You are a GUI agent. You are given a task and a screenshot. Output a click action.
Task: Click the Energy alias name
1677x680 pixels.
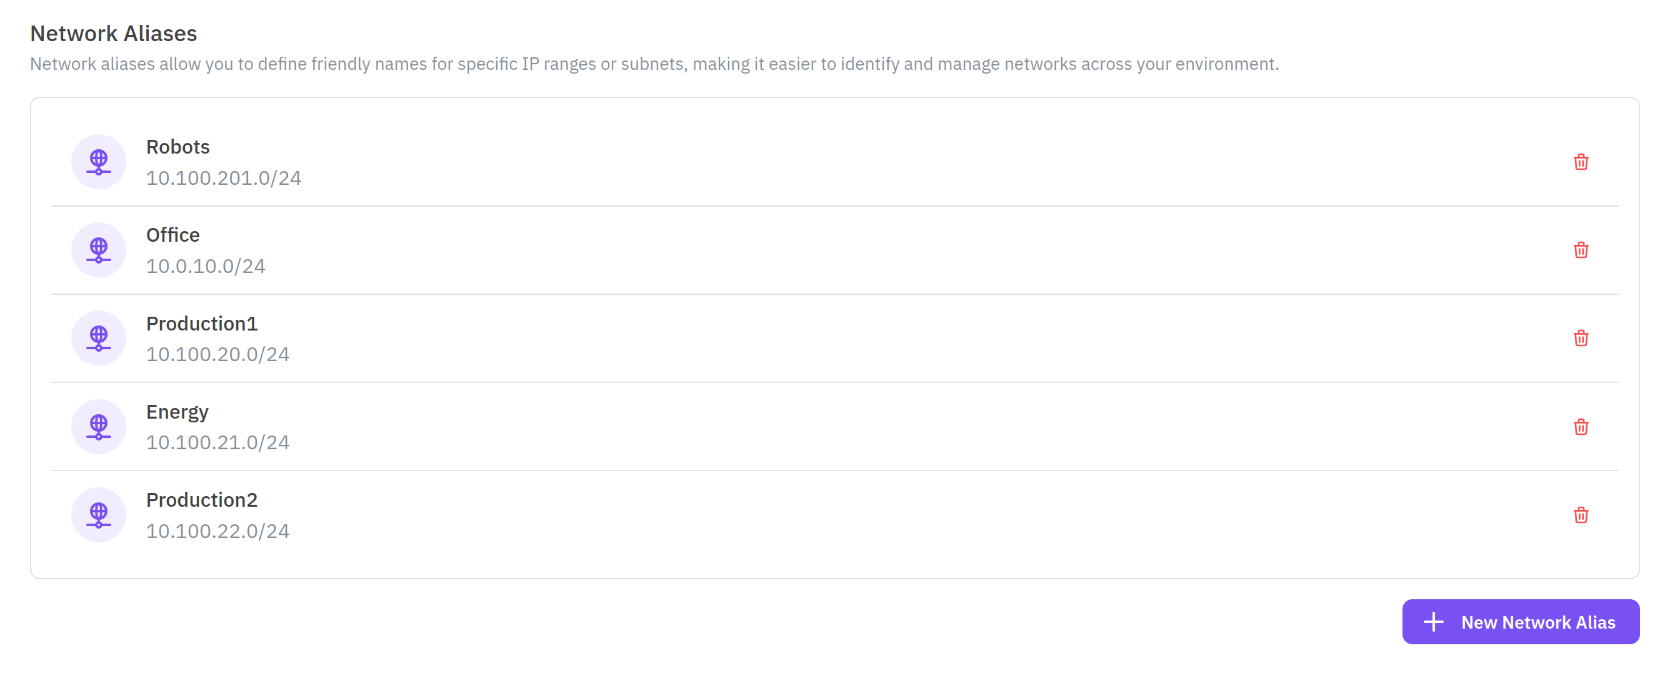click(177, 412)
